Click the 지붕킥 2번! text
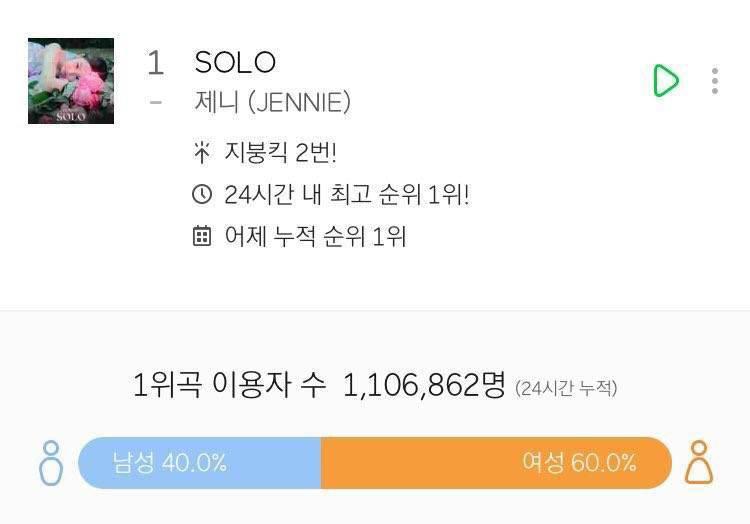 coord(281,153)
